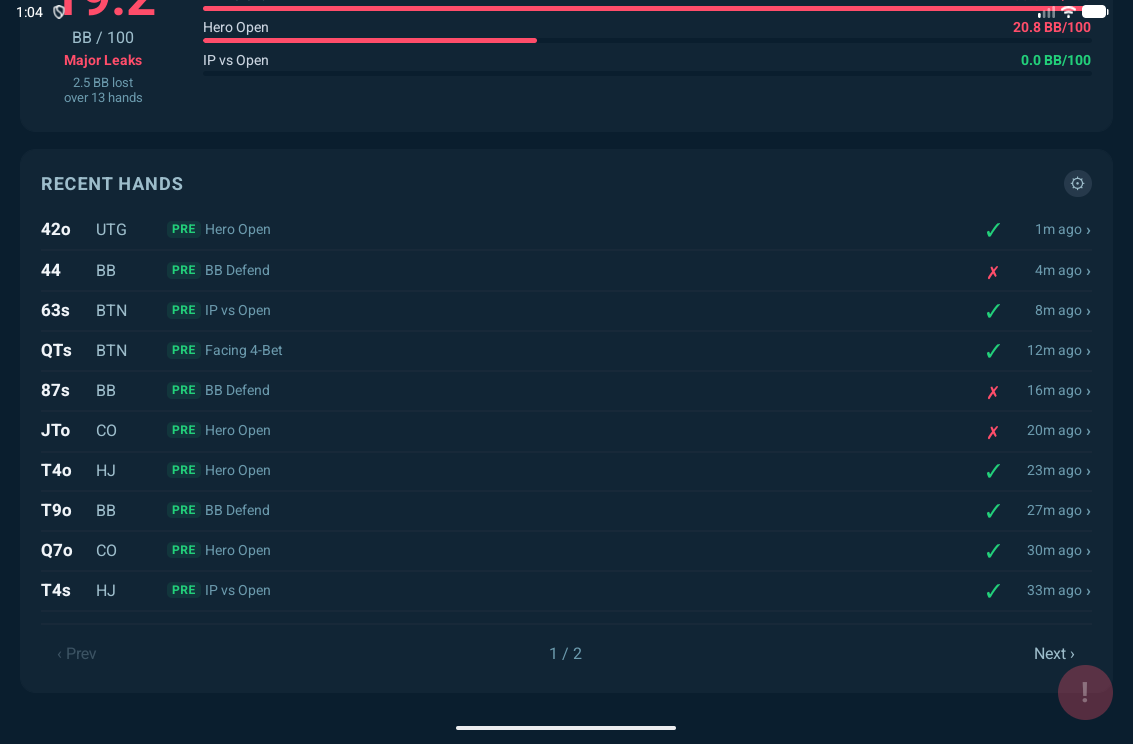Click the red X on the 87s hand

coord(993,391)
